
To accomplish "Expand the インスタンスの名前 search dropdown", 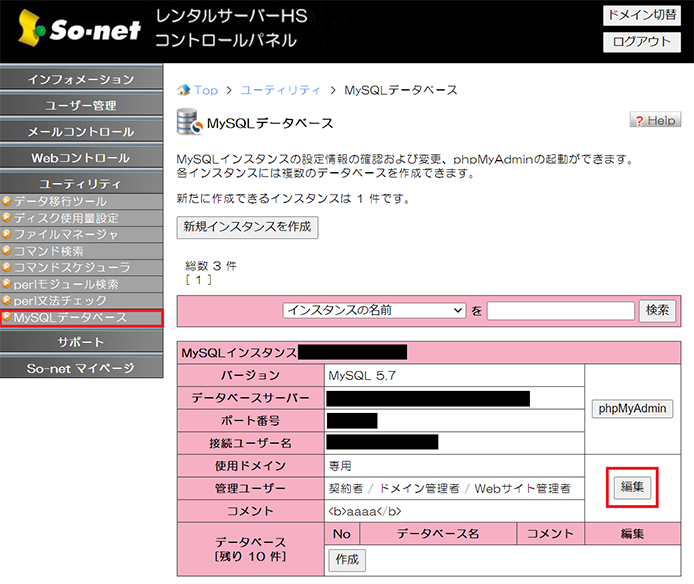I will tap(374, 311).
